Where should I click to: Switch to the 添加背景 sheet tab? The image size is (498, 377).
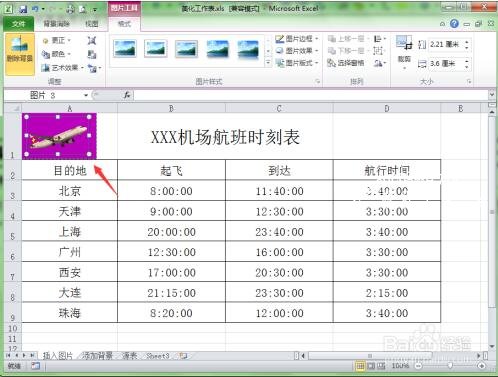[x=97, y=356]
